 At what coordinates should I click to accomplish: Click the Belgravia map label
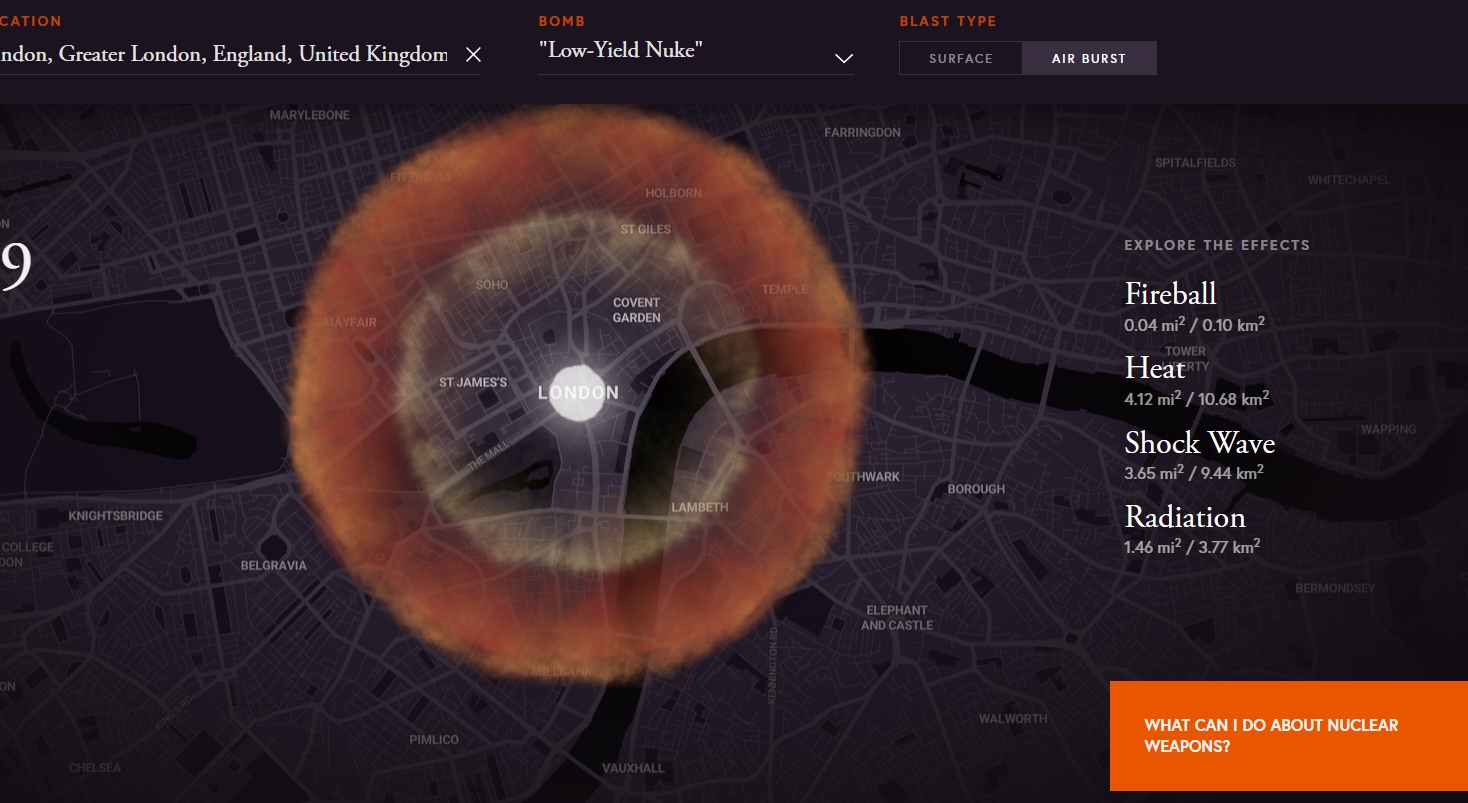pos(274,566)
